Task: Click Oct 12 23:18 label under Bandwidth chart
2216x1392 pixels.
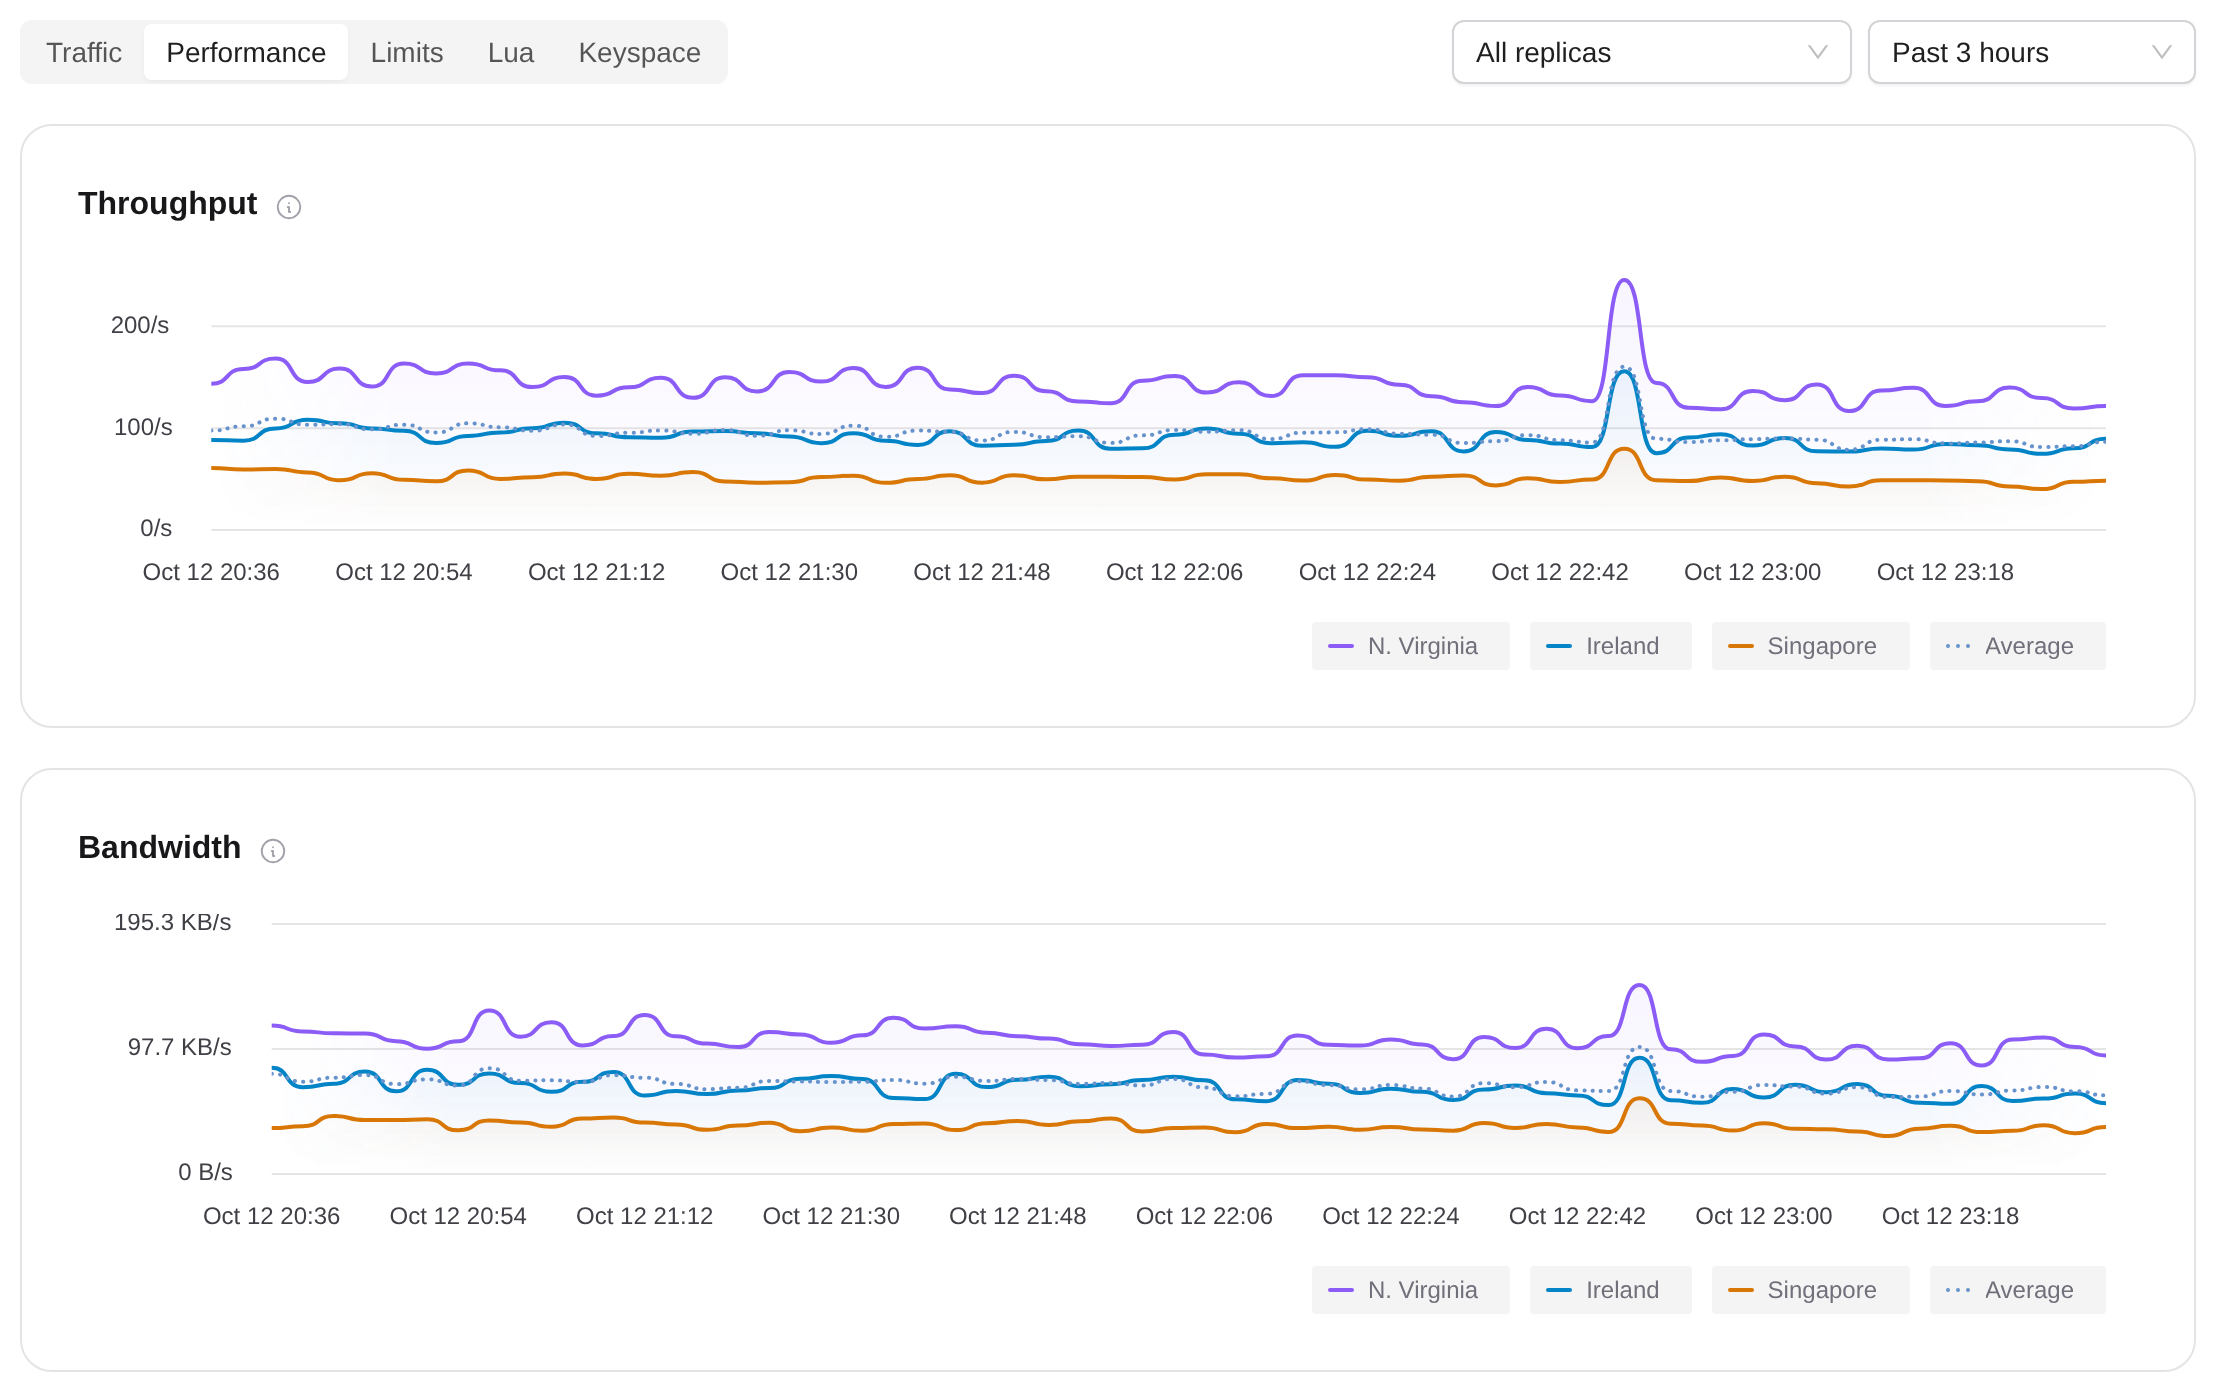Action: [x=1950, y=1216]
